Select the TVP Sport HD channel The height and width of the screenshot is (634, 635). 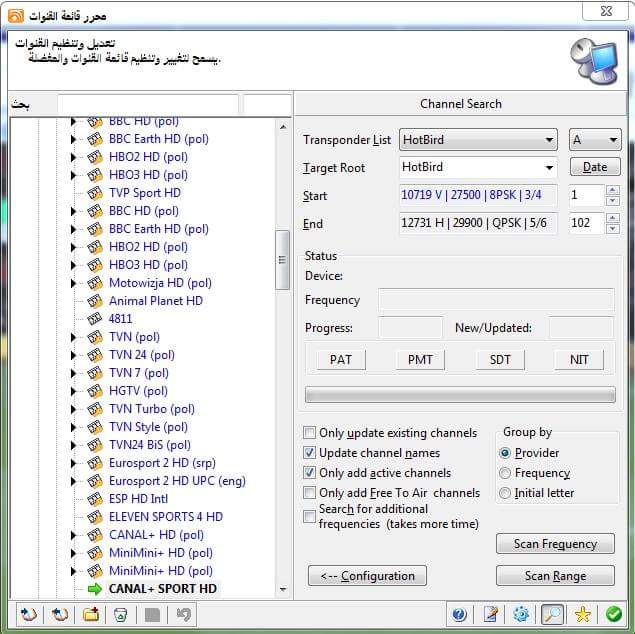click(x=145, y=193)
